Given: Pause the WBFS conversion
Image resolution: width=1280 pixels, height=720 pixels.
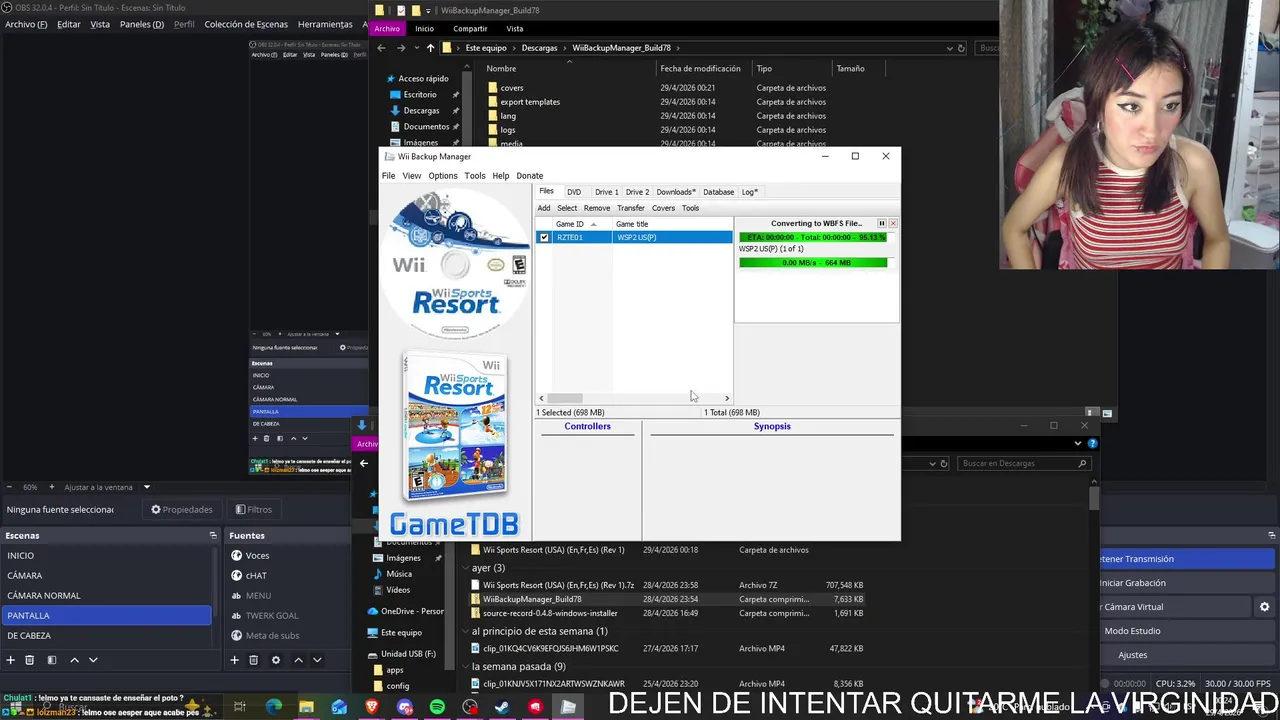Looking at the screenshot, I should click(x=881, y=223).
